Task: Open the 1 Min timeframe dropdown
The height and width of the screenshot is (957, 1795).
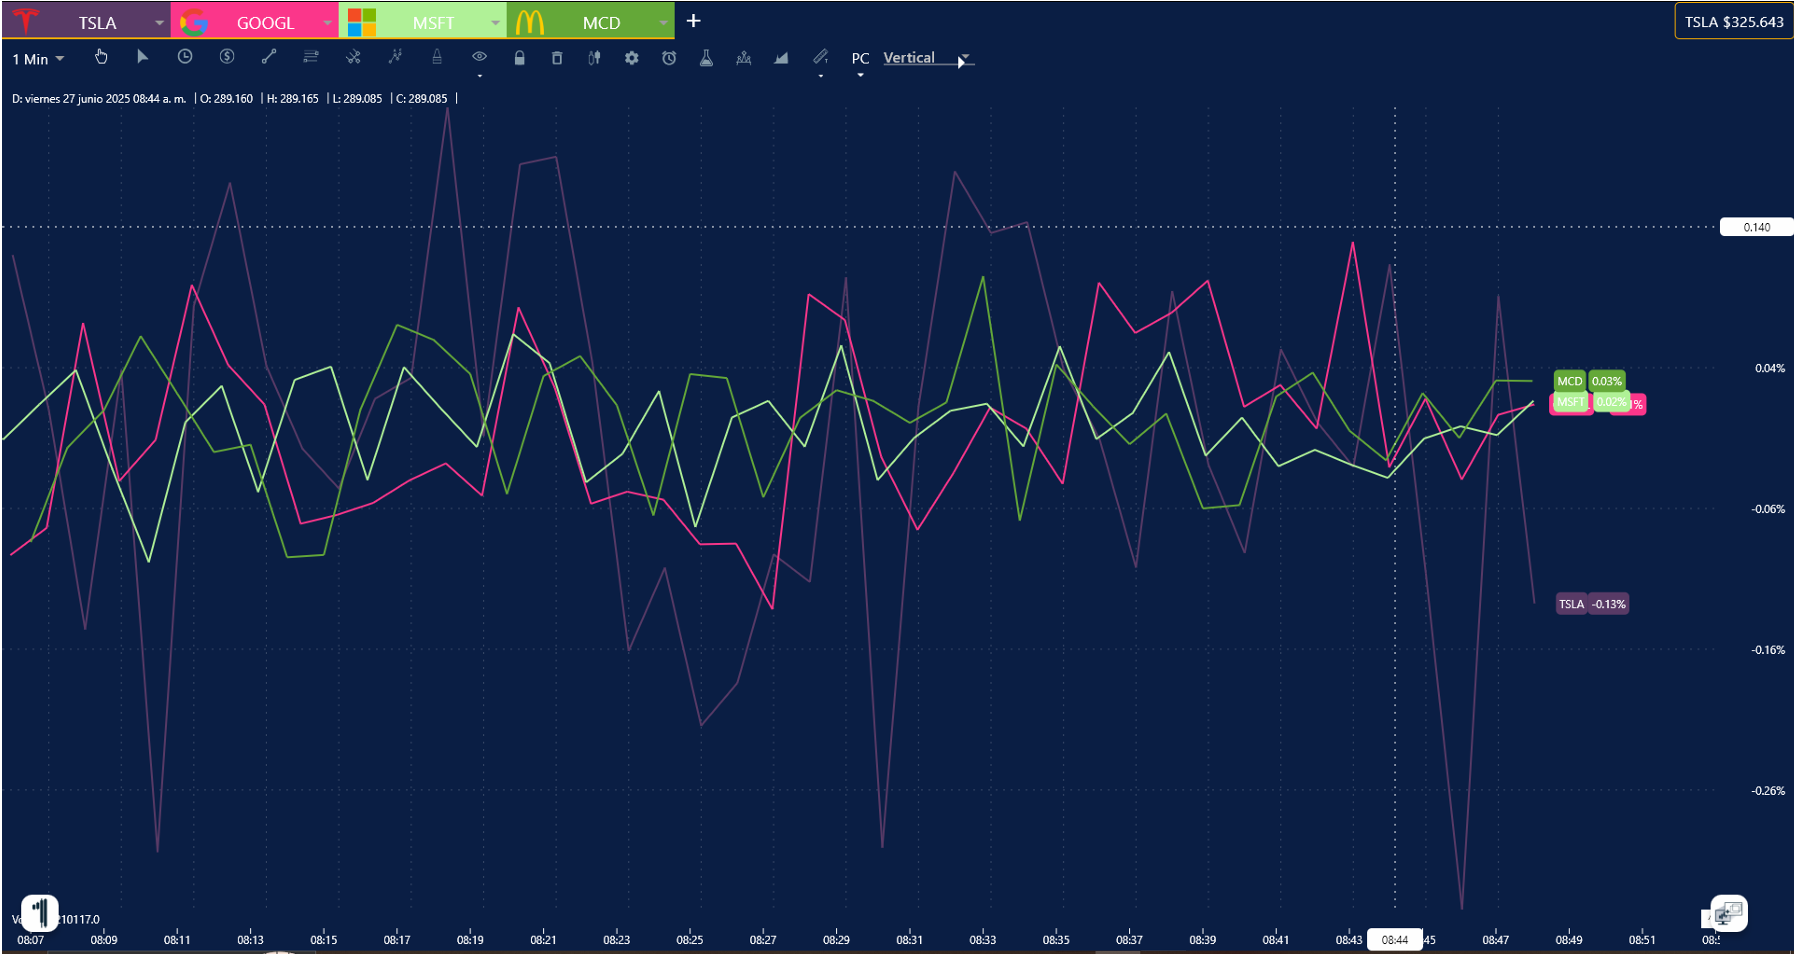Action: click(38, 59)
